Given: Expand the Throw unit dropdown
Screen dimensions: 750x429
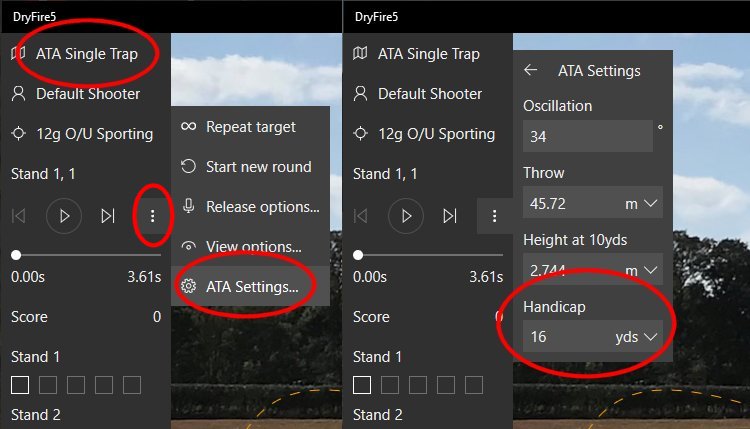Looking at the screenshot, I should point(652,204).
